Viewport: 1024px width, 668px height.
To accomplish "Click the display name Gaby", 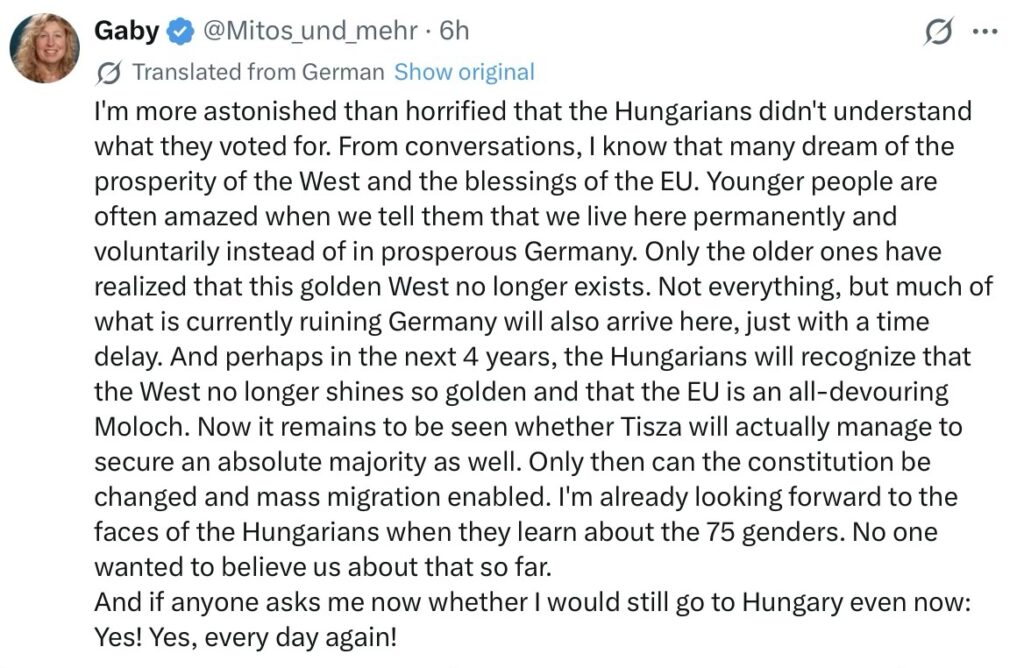I will pyautogui.click(x=126, y=31).
